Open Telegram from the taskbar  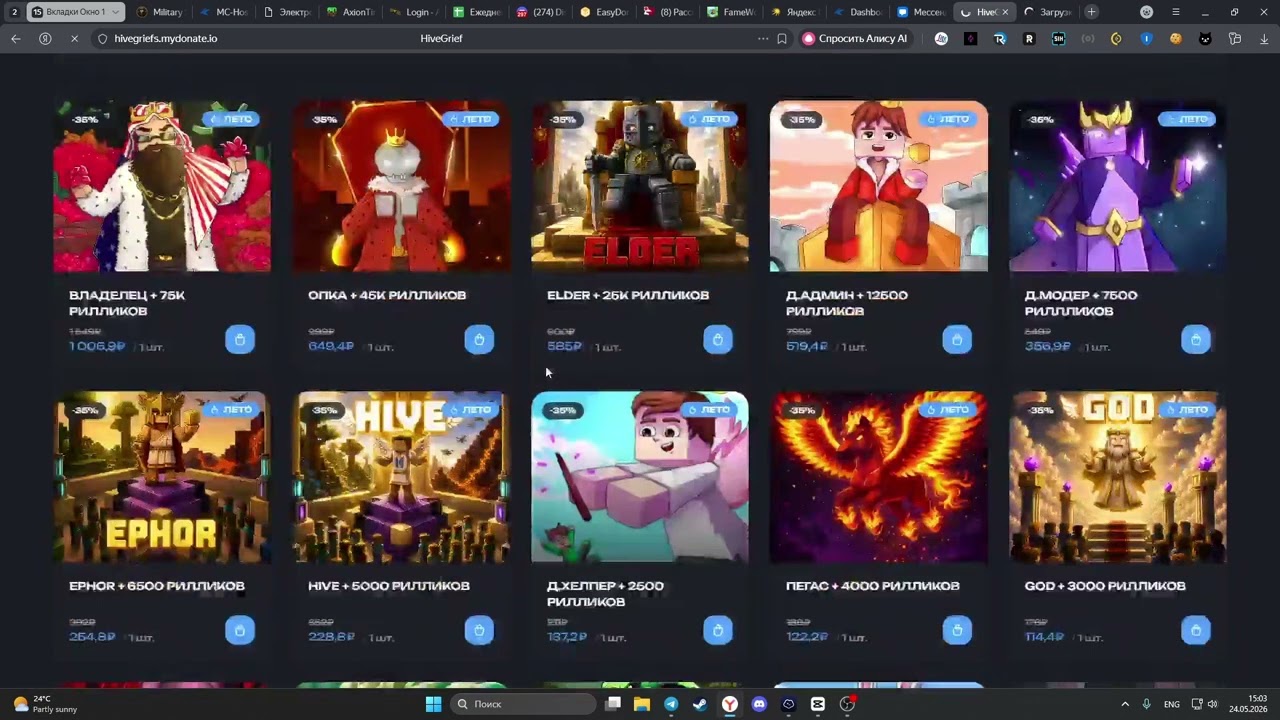tap(671, 704)
